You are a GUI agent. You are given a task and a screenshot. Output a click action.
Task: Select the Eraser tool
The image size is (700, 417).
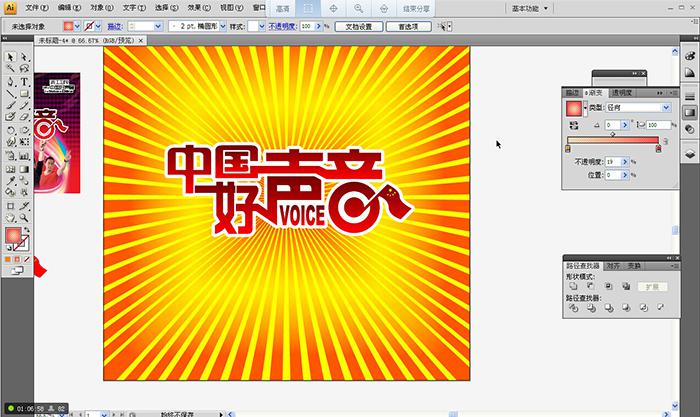(24, 117)
